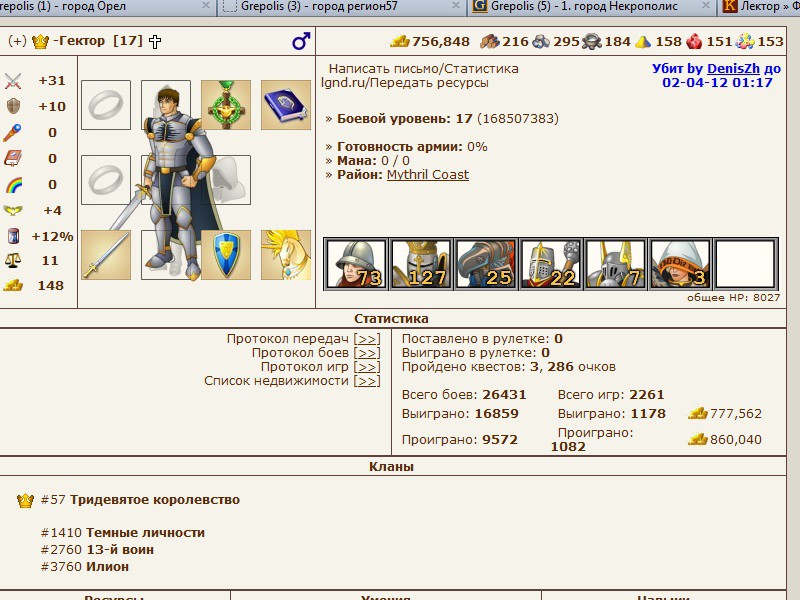The height and width of the screenshot is (600, 800).
Task: Open the [>>] link for Список недвижимости
Action: pos(367,381)
